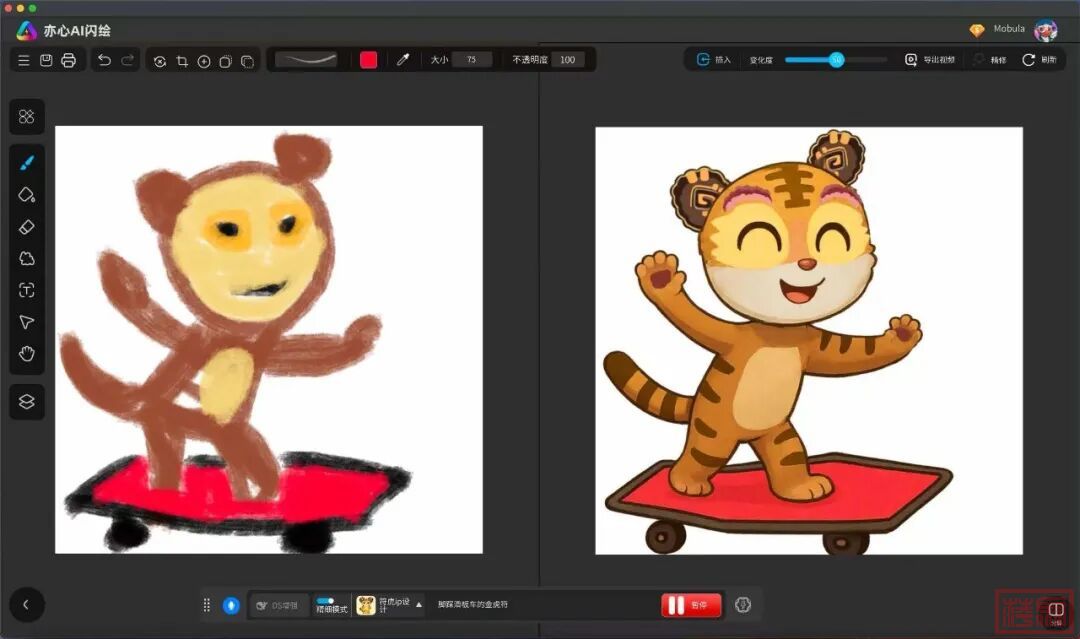Open the hamburger menu
Image resolution: width=1080 pixels, height=639 pixels.
point(24,60)
